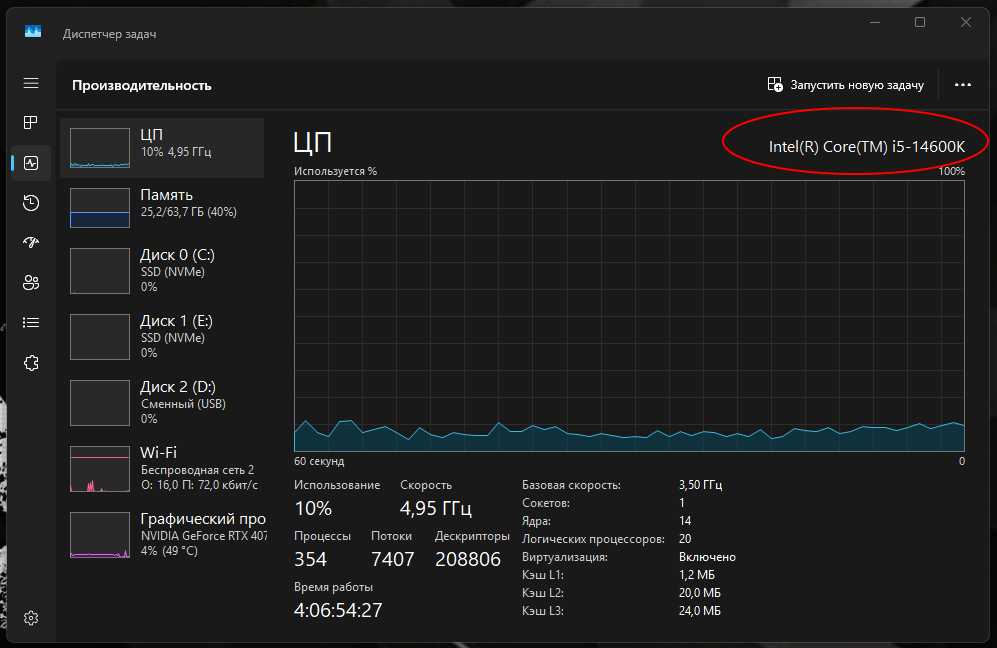Click the Потоки count 7407
Viewport: 997px width, 648px height.
click(392, 559)
